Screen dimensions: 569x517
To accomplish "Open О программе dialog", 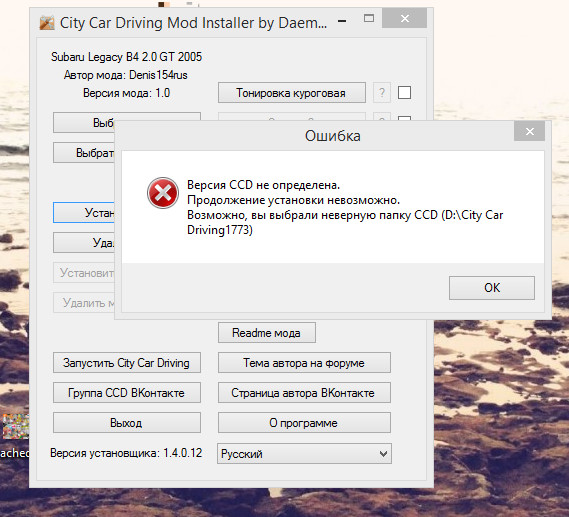I will [304, 423].
